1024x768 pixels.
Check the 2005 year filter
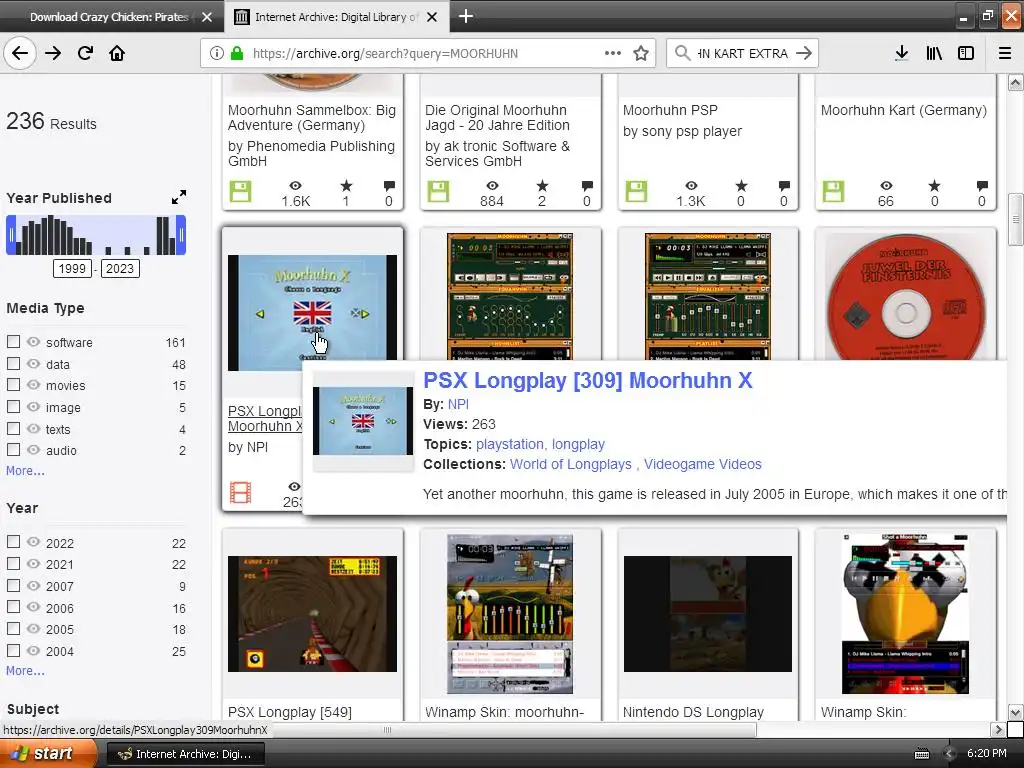tap(13, 628)
